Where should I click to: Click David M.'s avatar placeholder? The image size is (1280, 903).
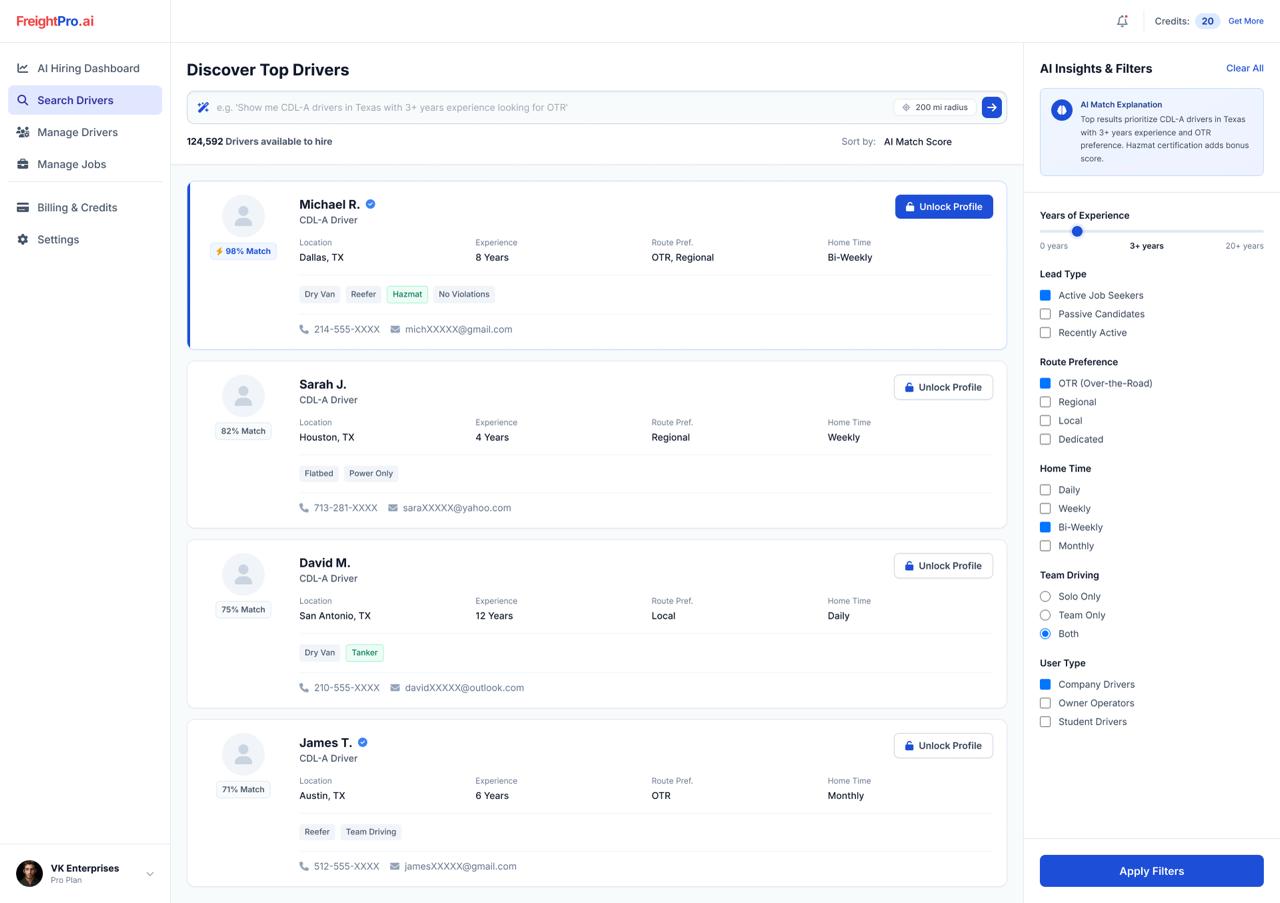(243, 574)
